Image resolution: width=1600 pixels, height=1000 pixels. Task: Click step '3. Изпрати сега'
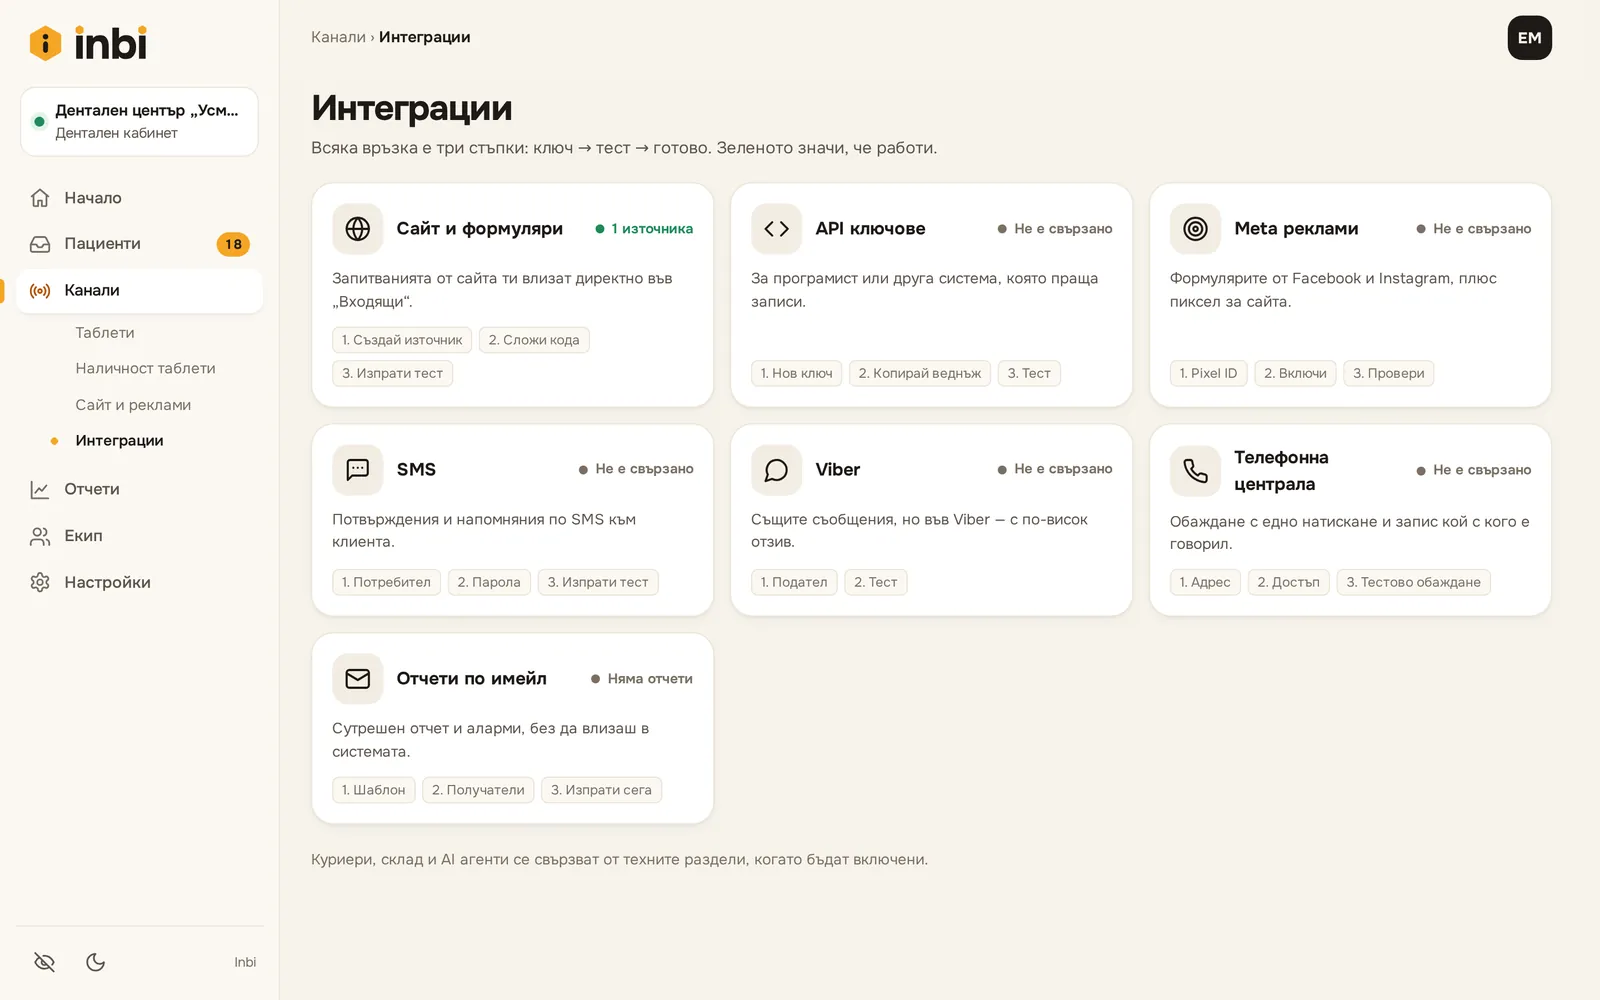point(601,790)
